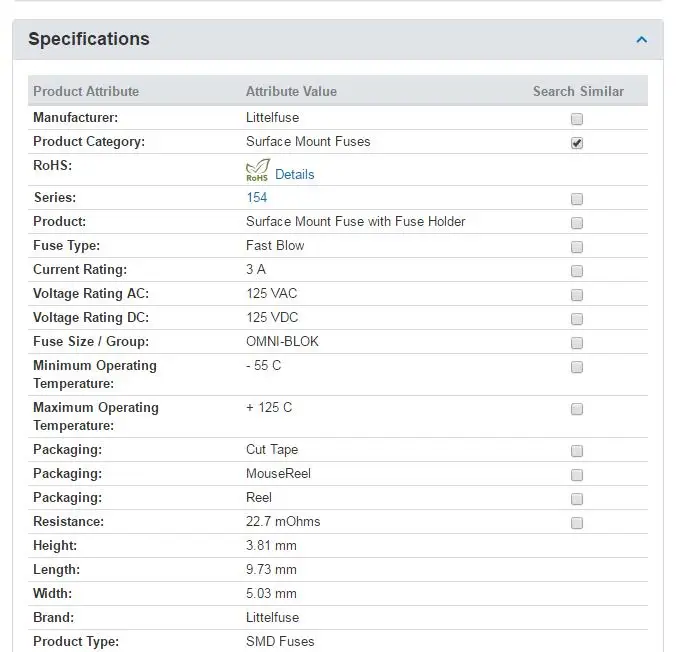679x652 pixels.
Task: Tick the Voltage Rating AC checkbox
Action: pyautogui.click(x=577, y=295)
